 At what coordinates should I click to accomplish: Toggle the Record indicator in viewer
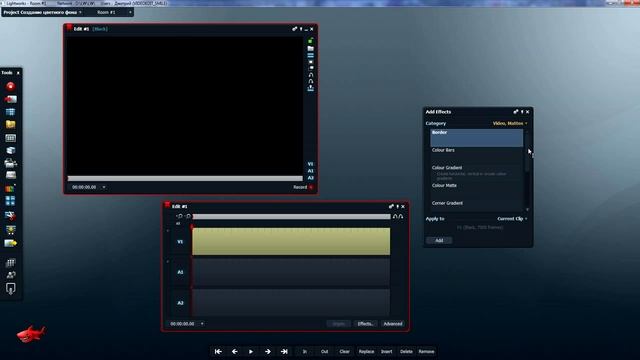(303, 187)
